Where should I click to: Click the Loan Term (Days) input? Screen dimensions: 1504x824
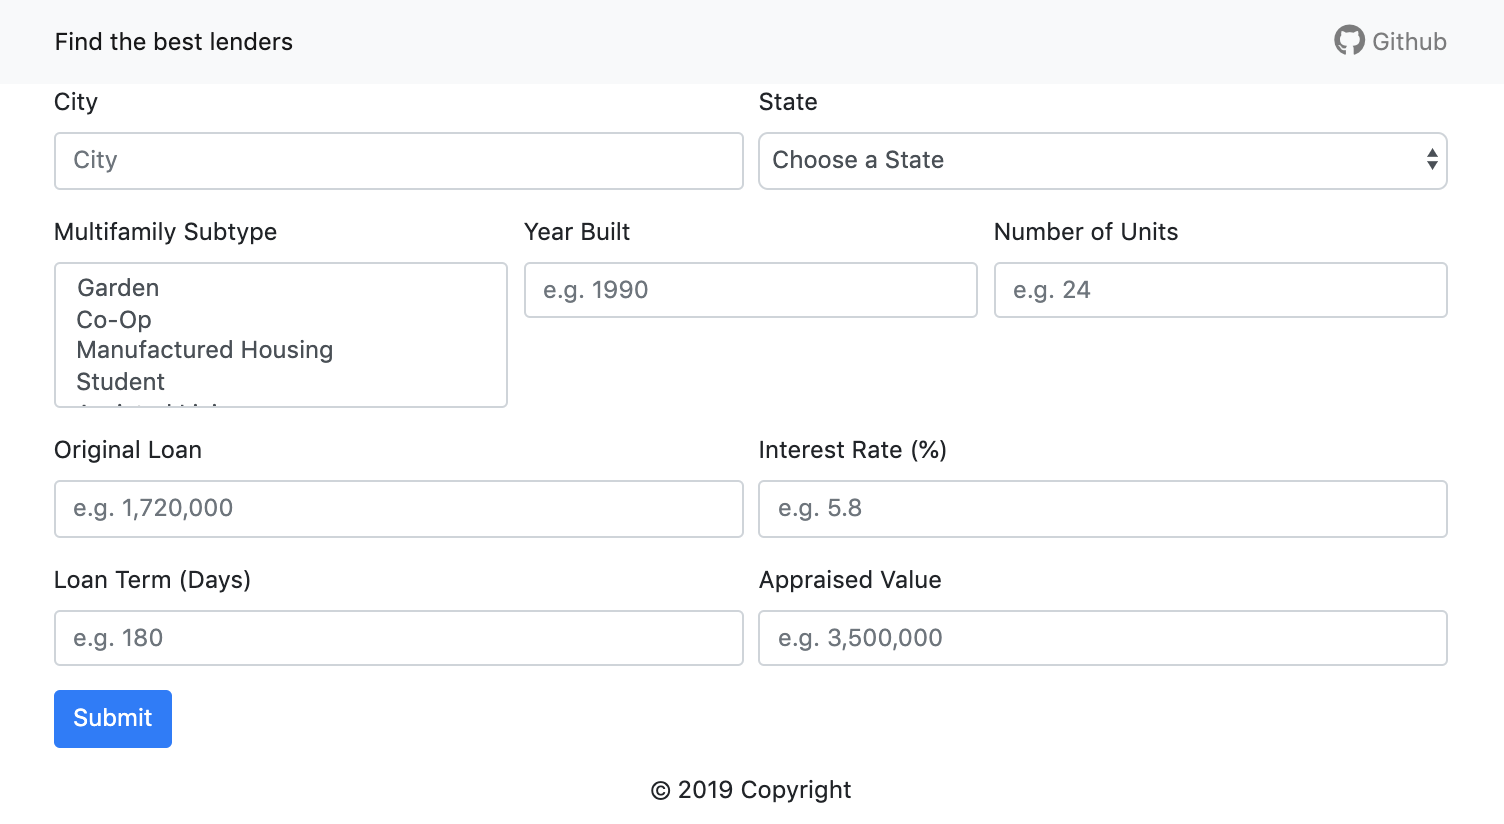click(x=399, y=638)
